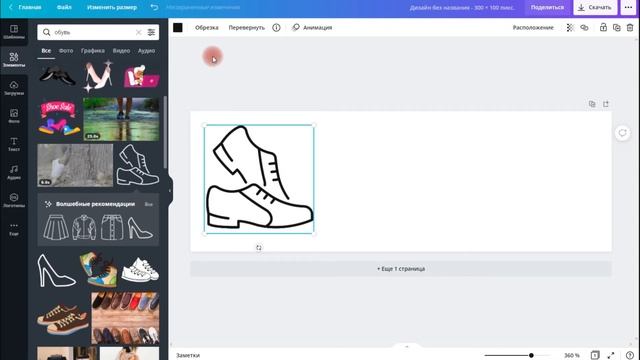Open Изменить размер option
This screenshot has height=360, width=640.
[x=112, y=7]
